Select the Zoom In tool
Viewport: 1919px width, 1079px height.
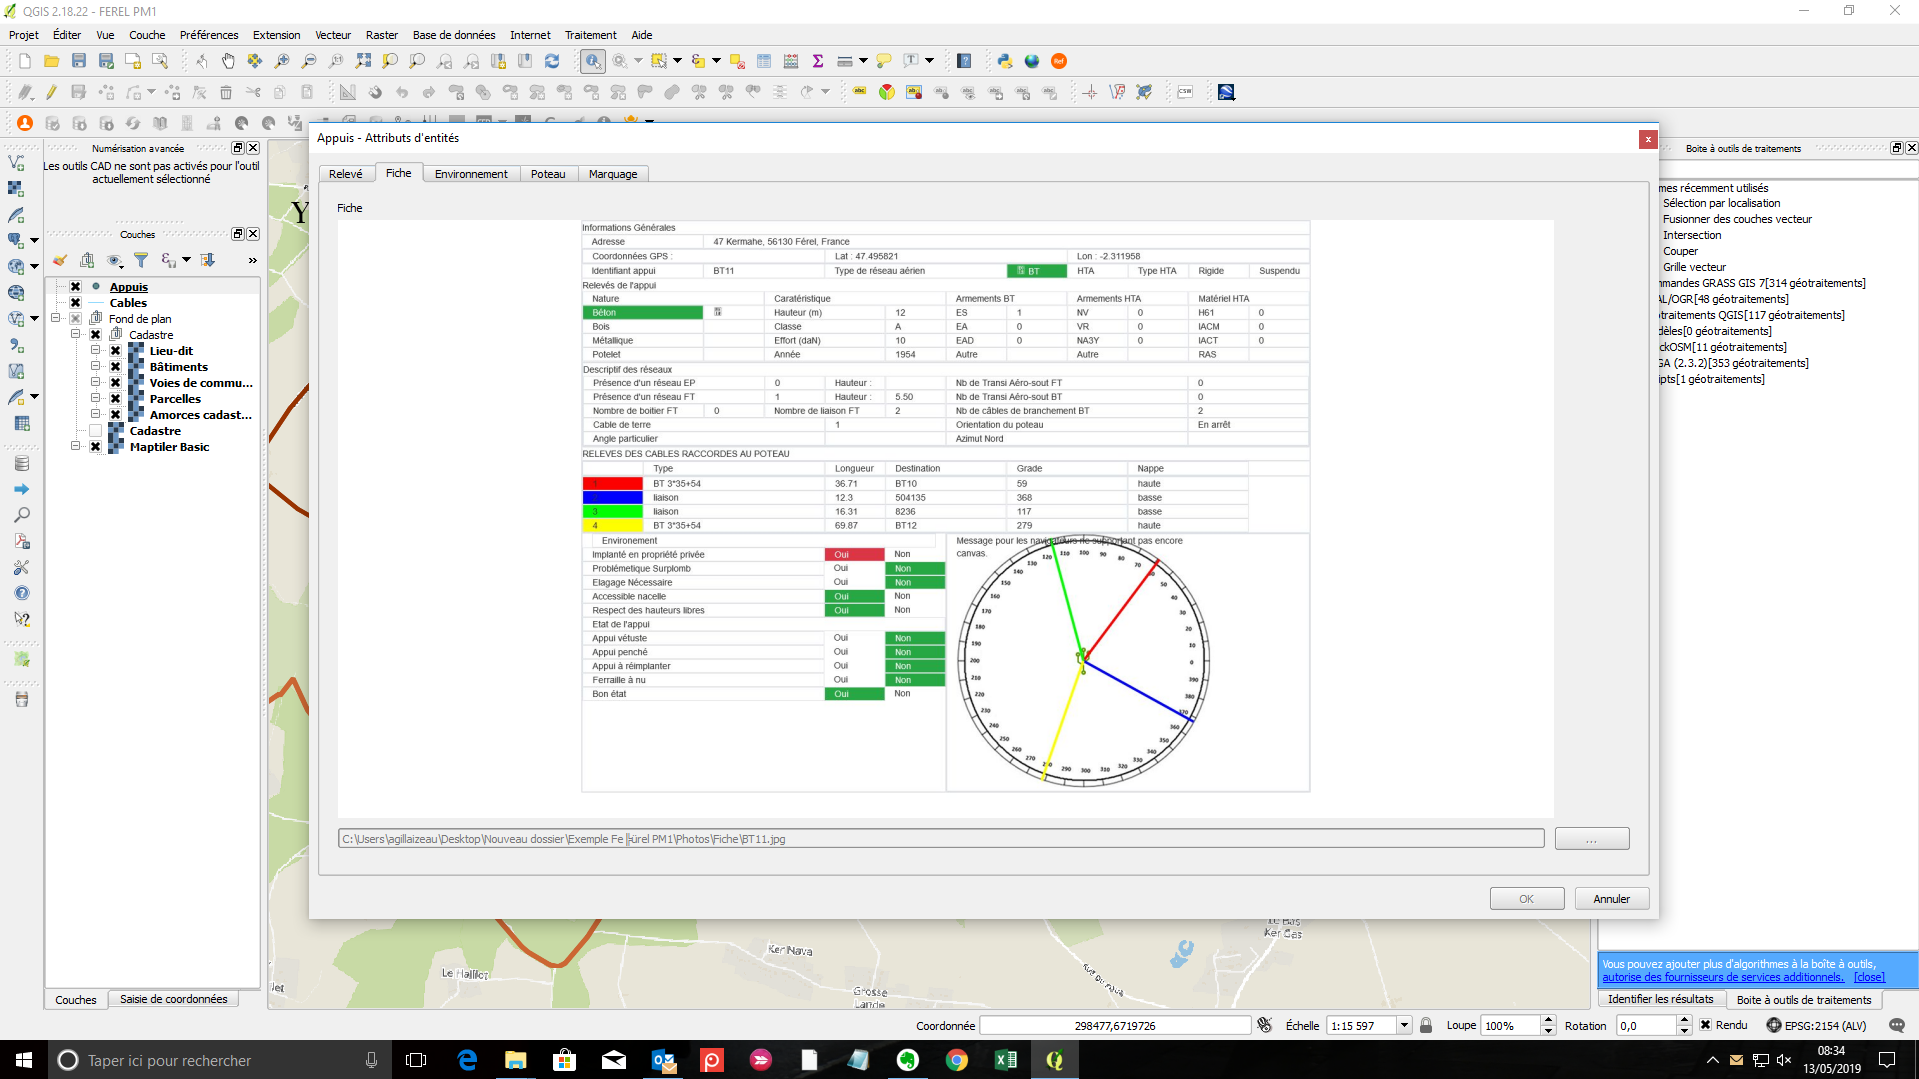[x=281, y=61]
